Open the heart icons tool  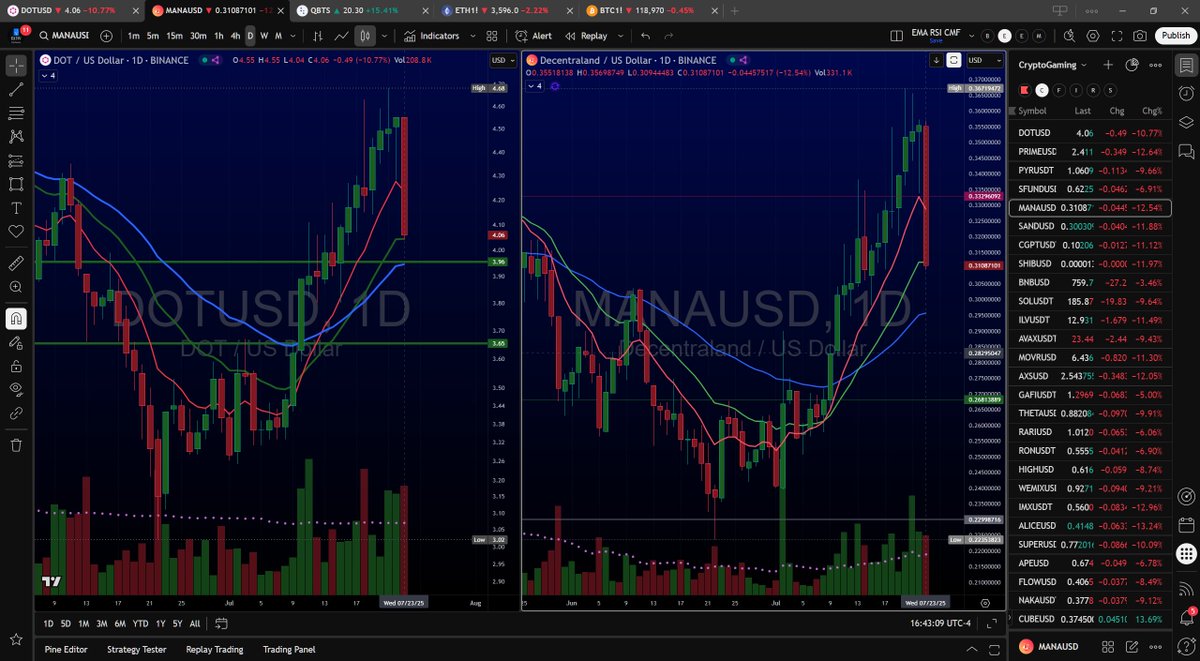click(16, 232)
